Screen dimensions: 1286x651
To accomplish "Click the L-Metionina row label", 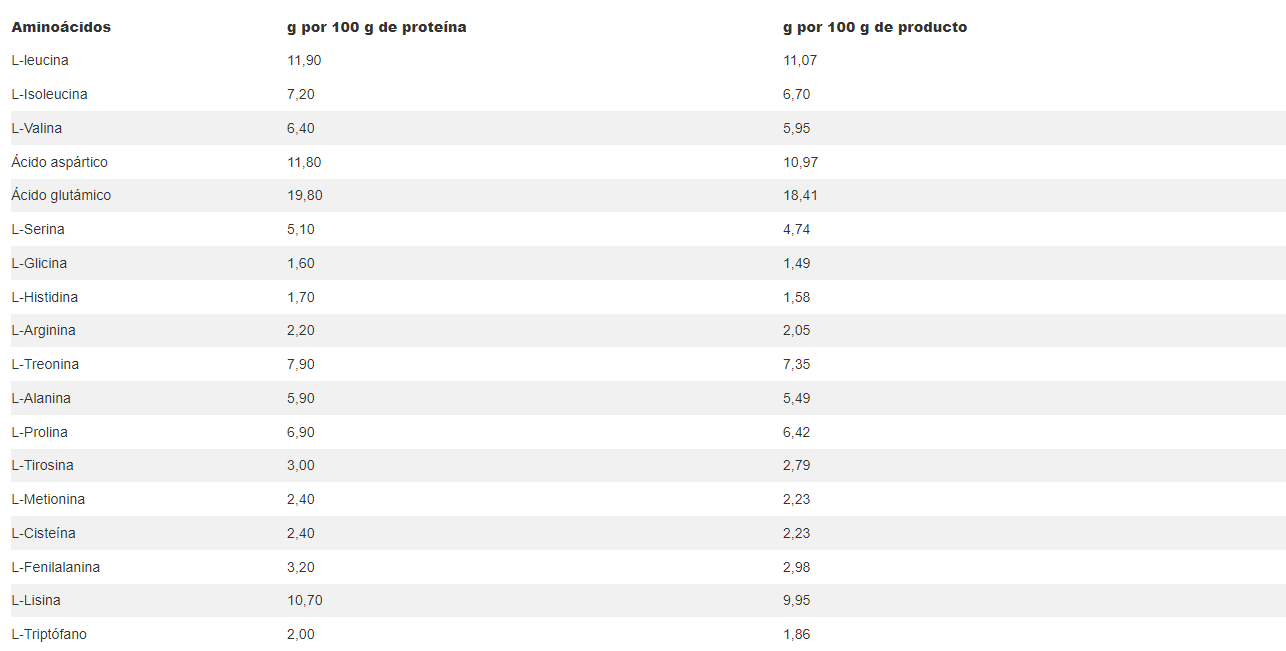I will tap(48, 499).
